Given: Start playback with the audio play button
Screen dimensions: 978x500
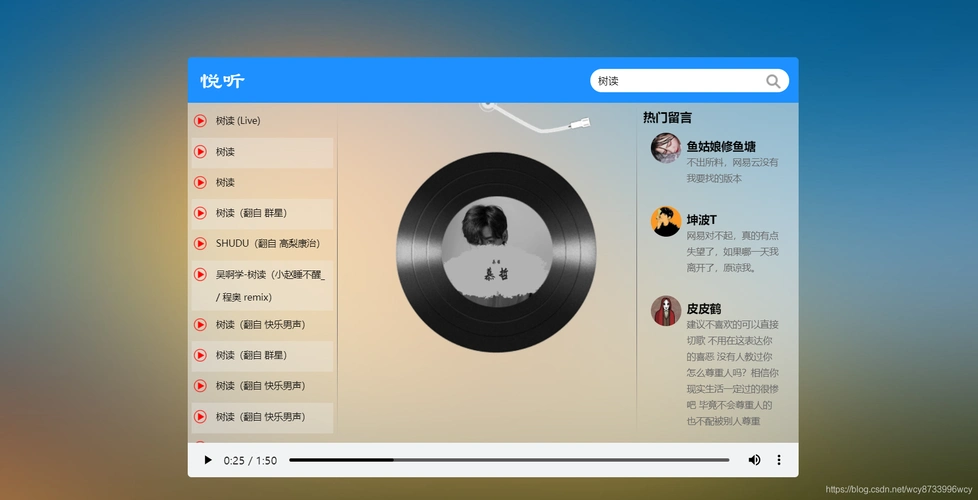Looking at the screenshot, I should pos(208,460).
